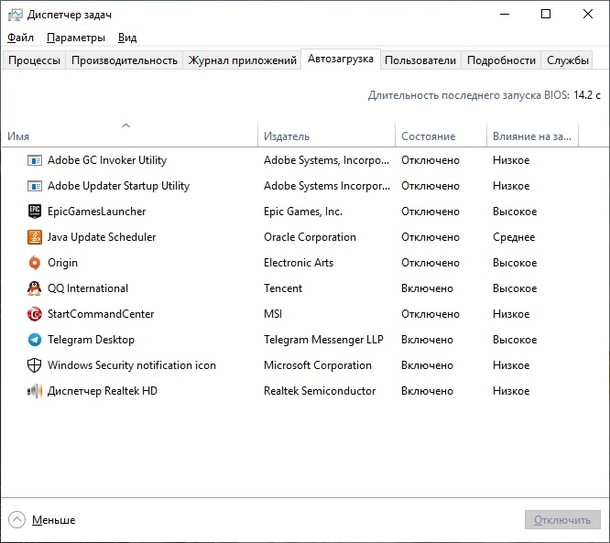Select the StartCommandCenter MSI icon
610x543 pixels.
(x=35, y=314)
